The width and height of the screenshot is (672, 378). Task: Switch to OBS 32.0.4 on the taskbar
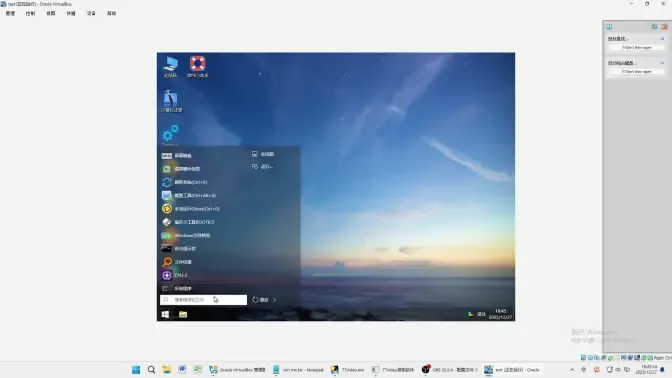450,369
